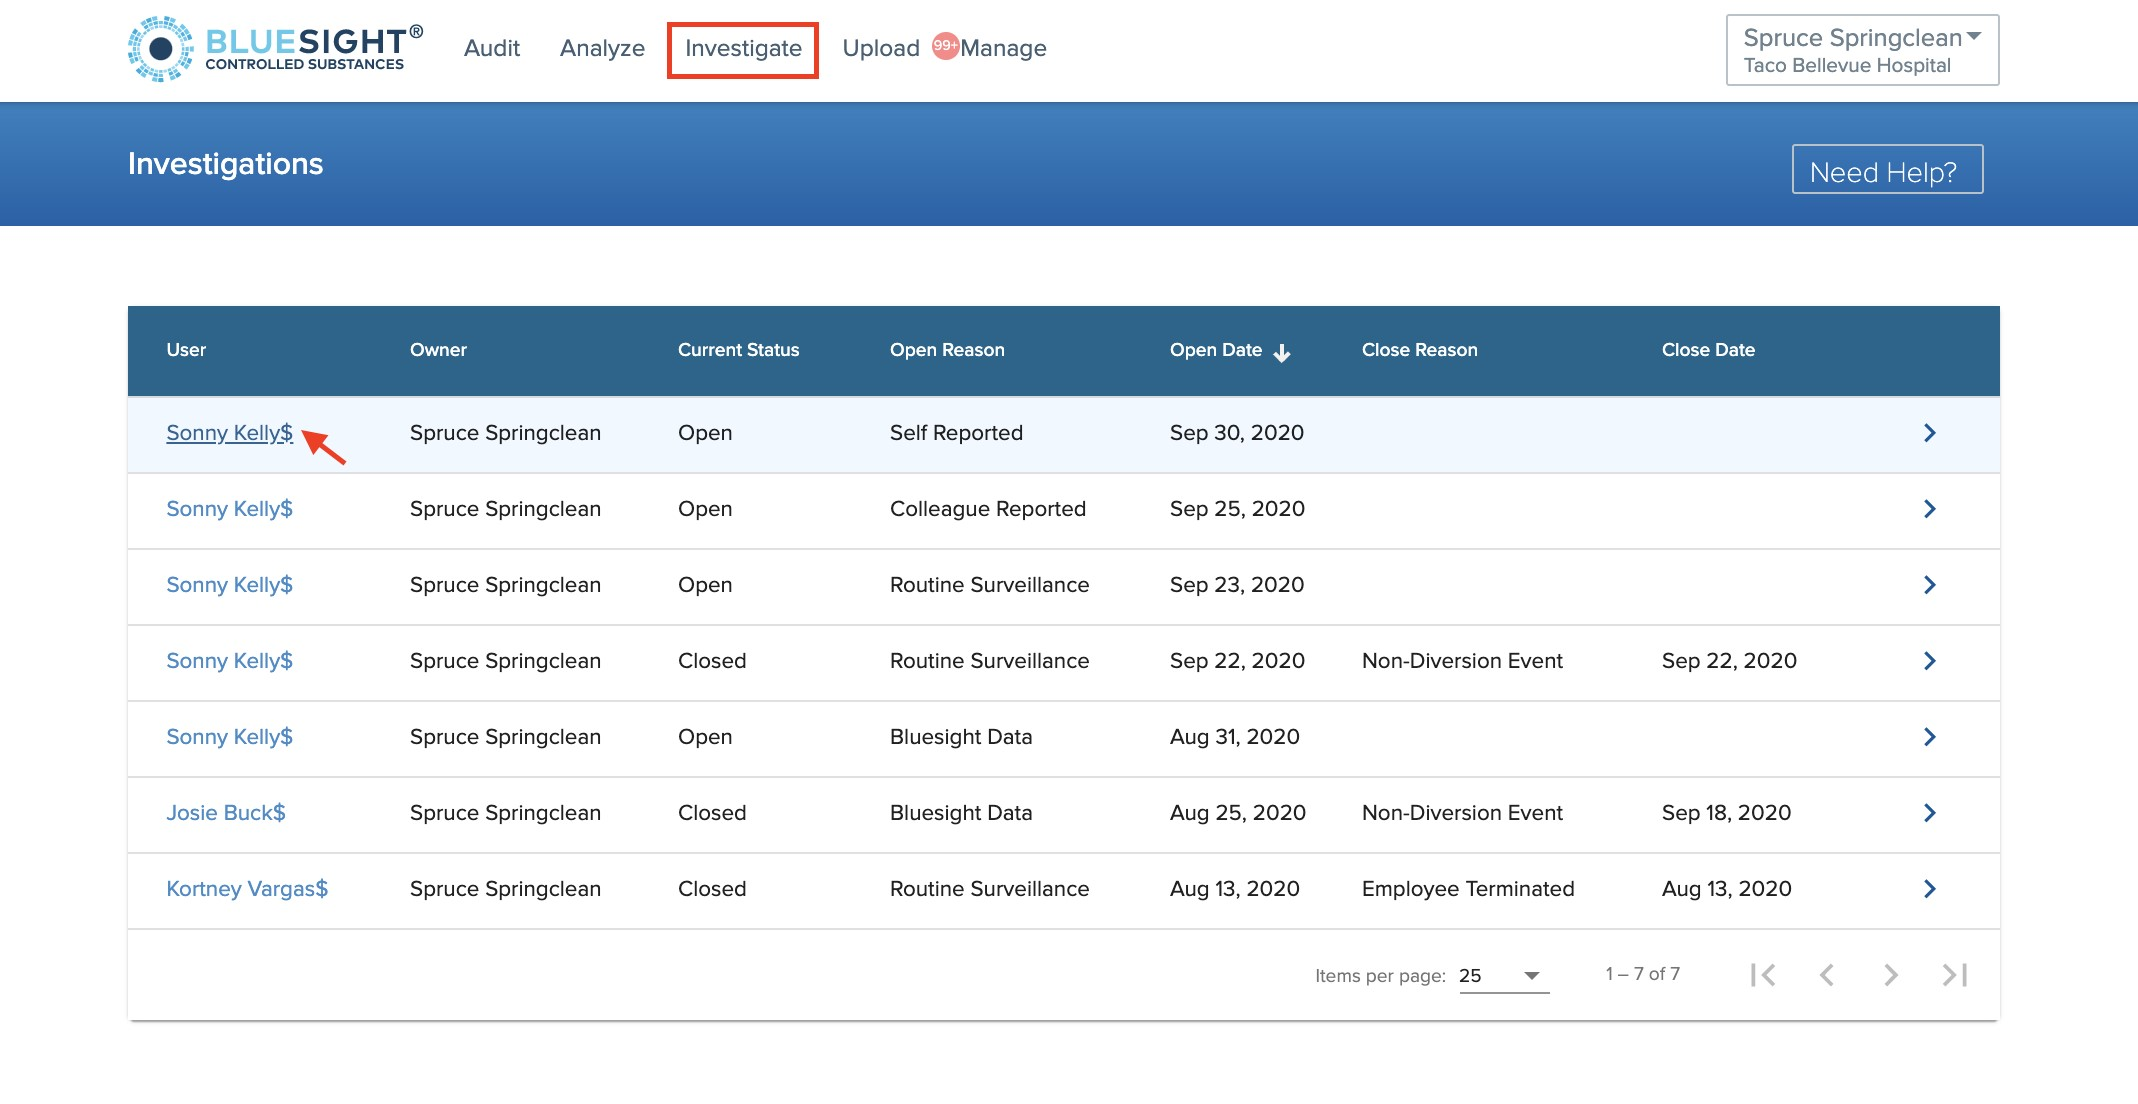2138x1104 pixels.
Task: Click the Open Date sort arrow
Action: pos(1282,352)
